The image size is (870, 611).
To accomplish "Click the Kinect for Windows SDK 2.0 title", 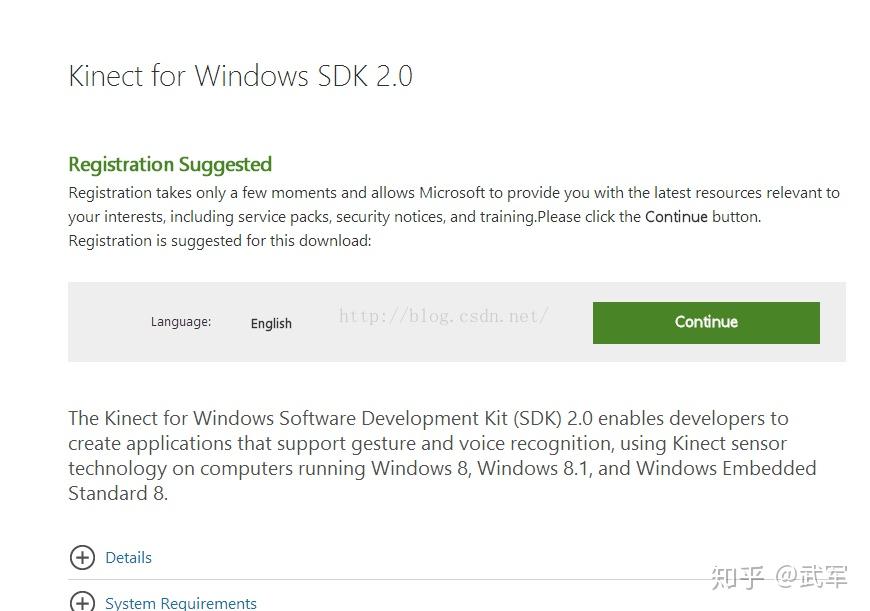I will (x=240, y=75).
